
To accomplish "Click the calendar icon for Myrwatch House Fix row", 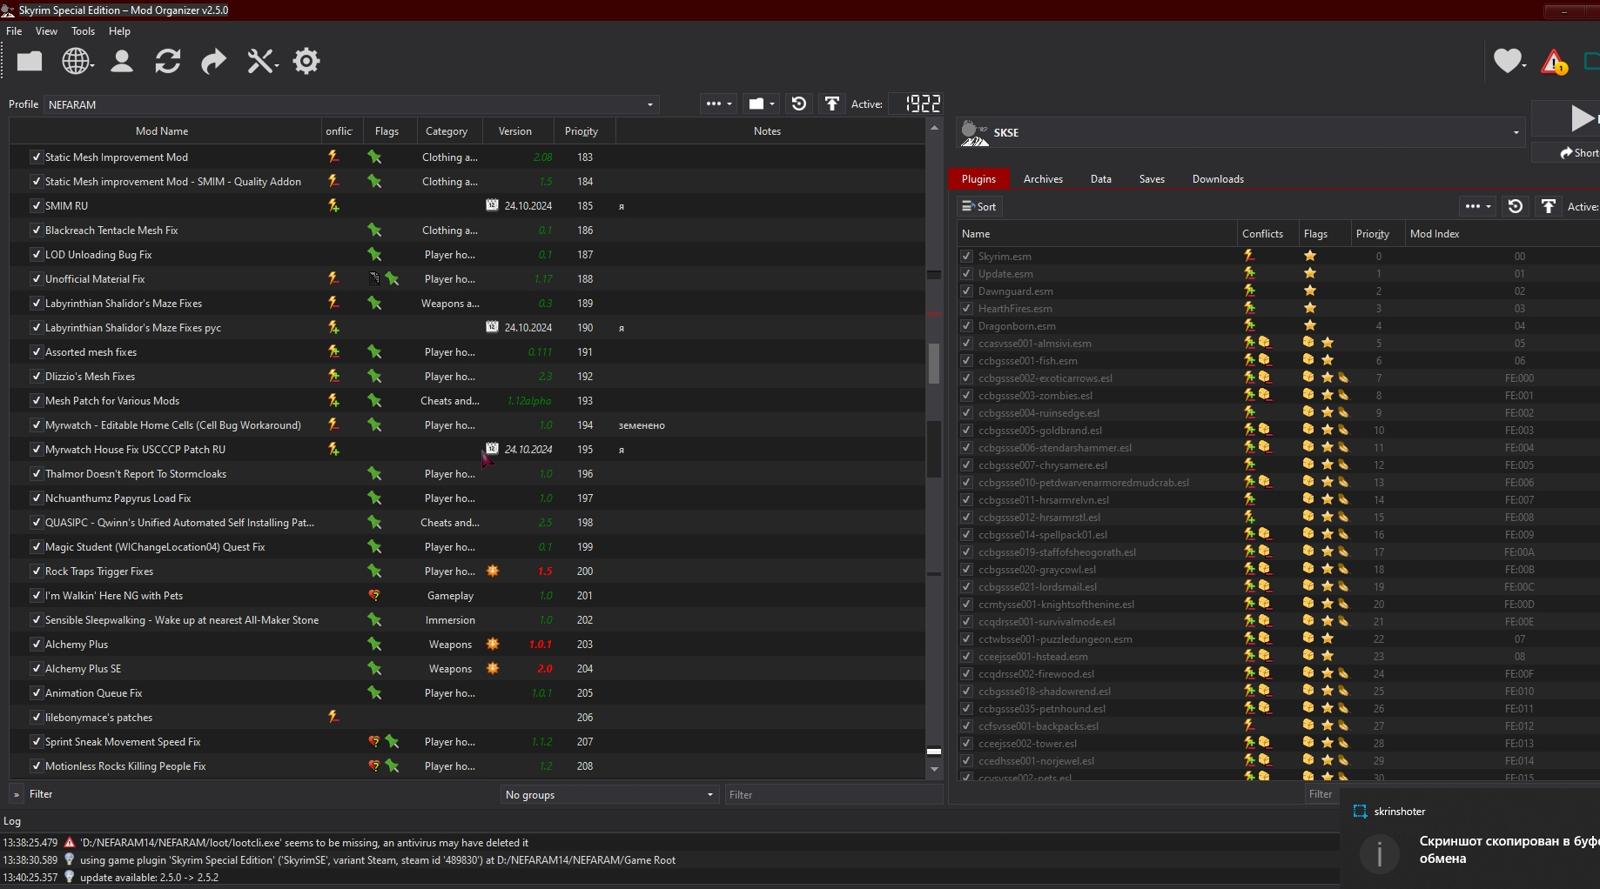I will 492,449.
